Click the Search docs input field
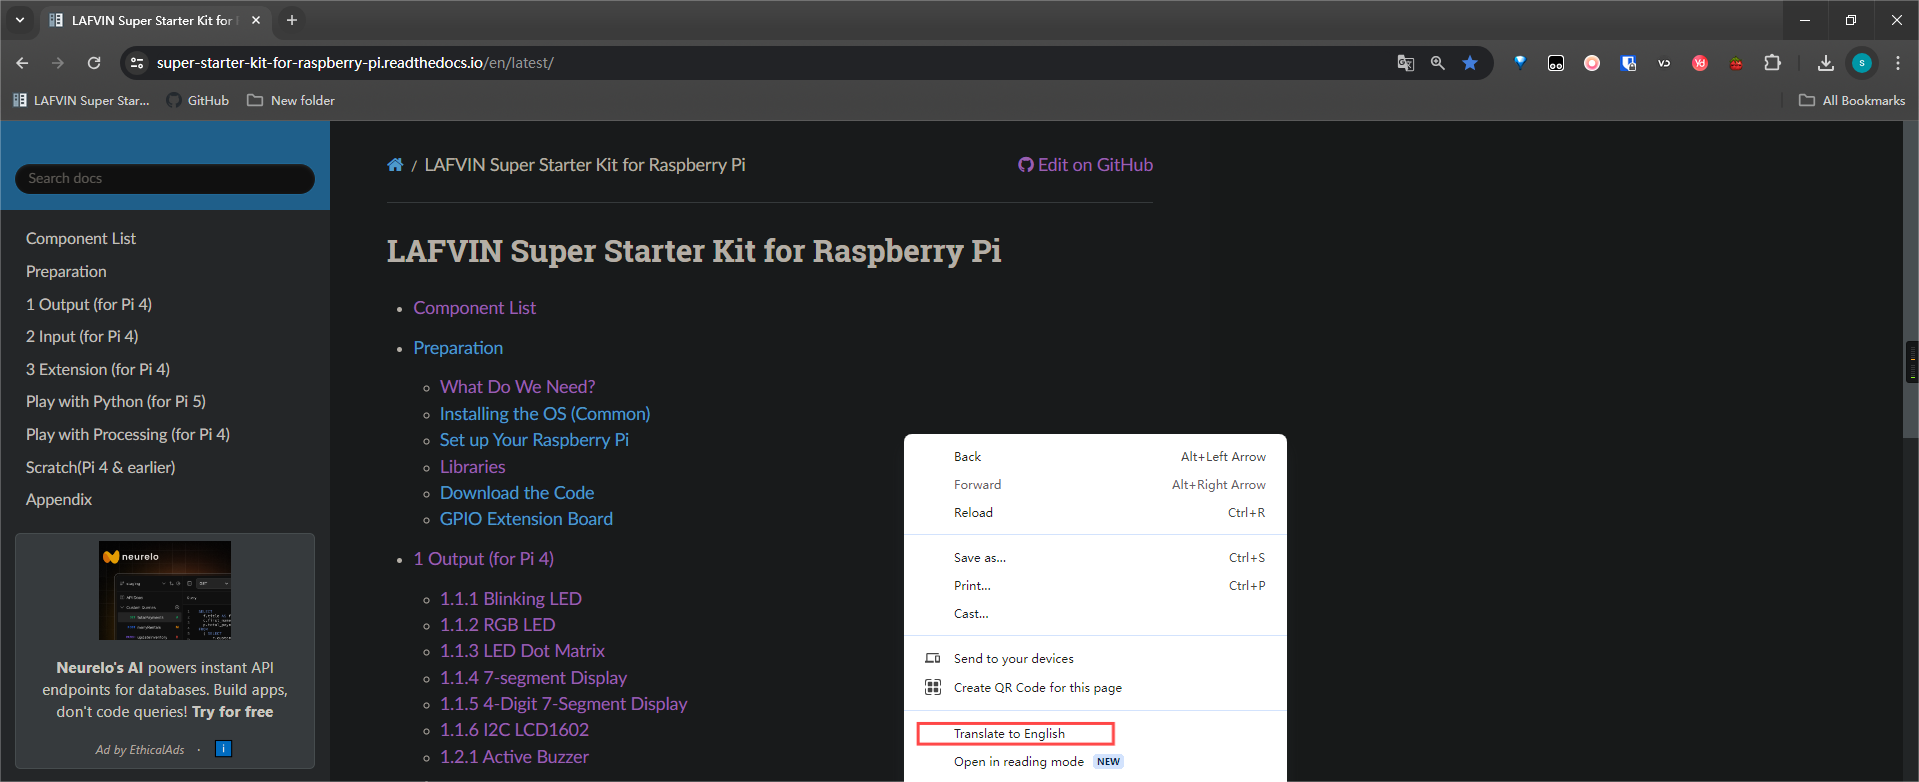 pyautogui.click(x=165, y=179)
